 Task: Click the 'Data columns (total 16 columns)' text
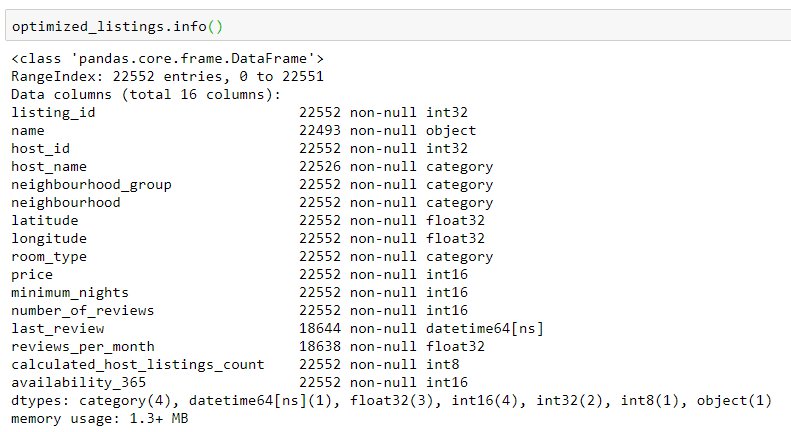tap(146, 94)
